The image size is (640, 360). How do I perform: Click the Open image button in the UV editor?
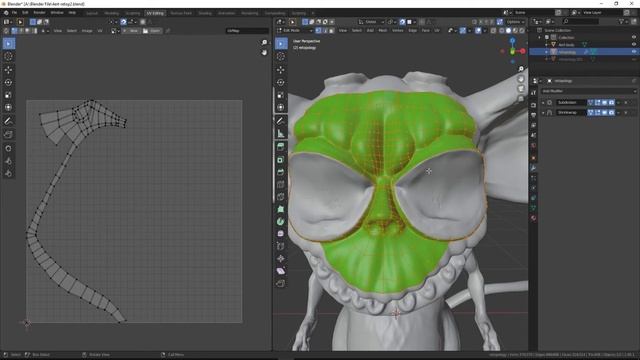click(152, 31)
